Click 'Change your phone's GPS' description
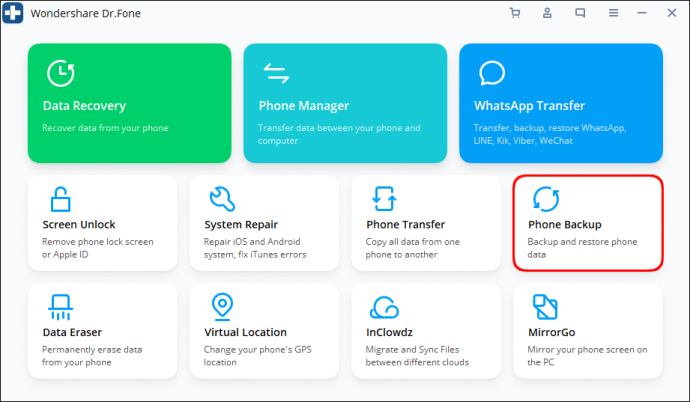690x402 pixels. 257,356
